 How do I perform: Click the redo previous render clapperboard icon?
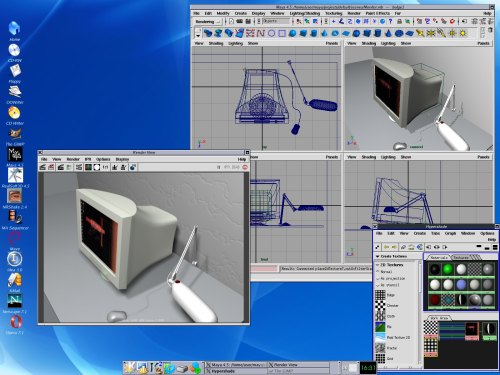(42, 167)
